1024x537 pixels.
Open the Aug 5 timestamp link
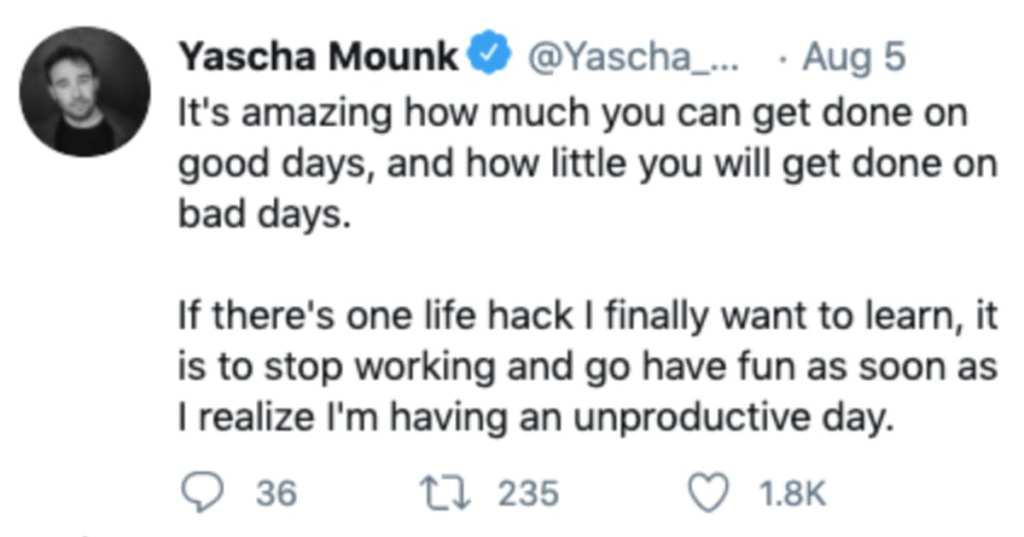click(854, 57)
